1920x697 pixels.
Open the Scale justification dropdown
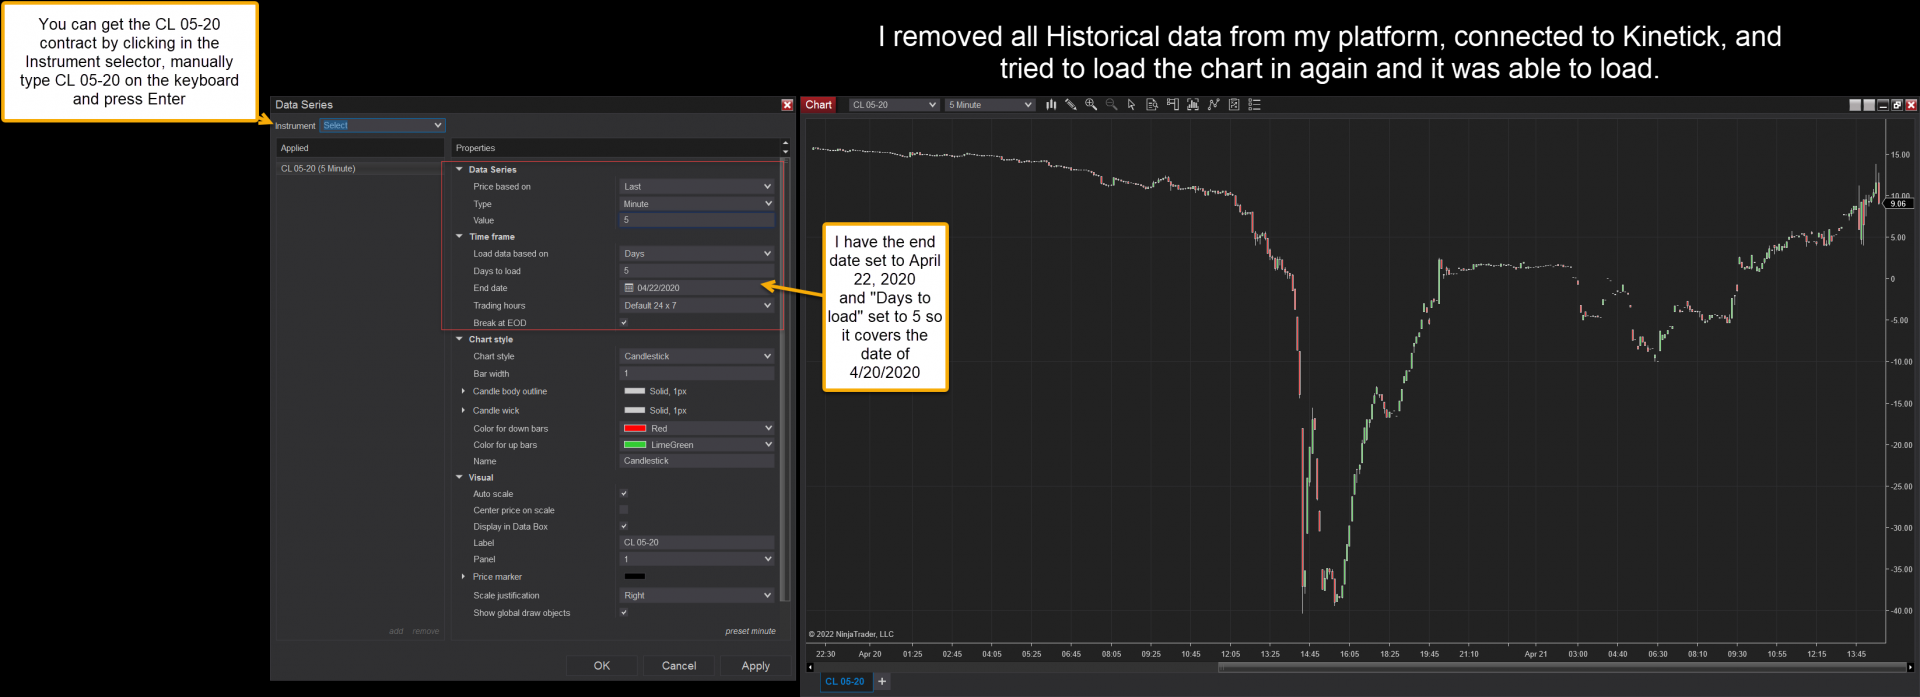pos(697,595)
